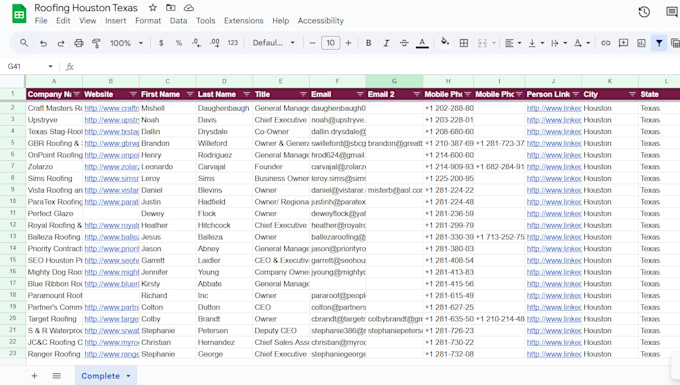Open the person link in the Sims Roofing row
The height and width of the screenshot is (385, 680).
pyautogui.click(x=554, y=178)
